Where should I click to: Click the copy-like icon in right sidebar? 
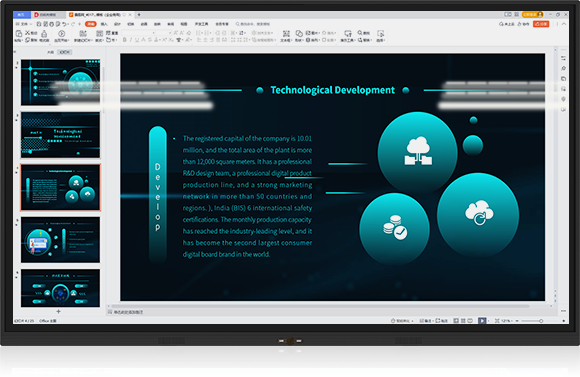click(x=563, y=79)
